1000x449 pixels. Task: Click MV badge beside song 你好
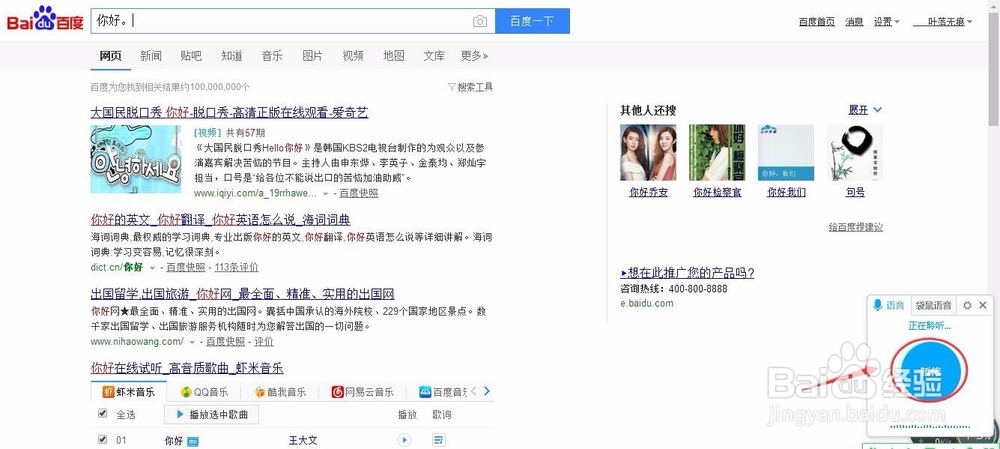[x=192, y=441]
